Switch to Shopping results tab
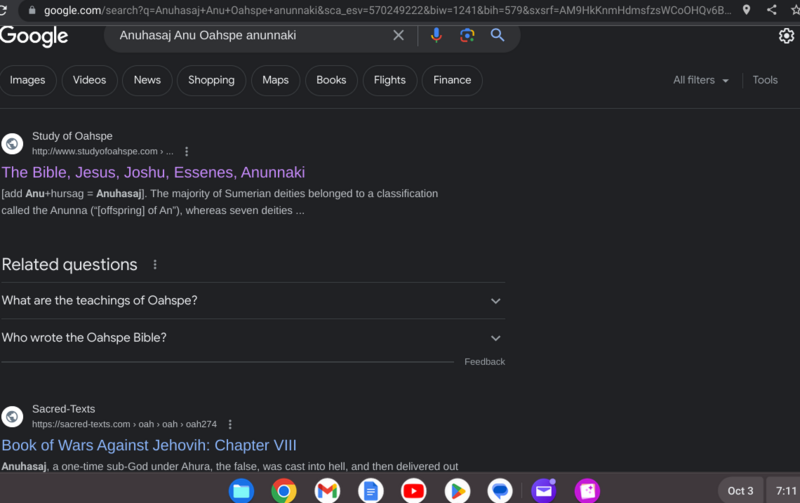This screenshot has height=503, width=800. (211, 80)
